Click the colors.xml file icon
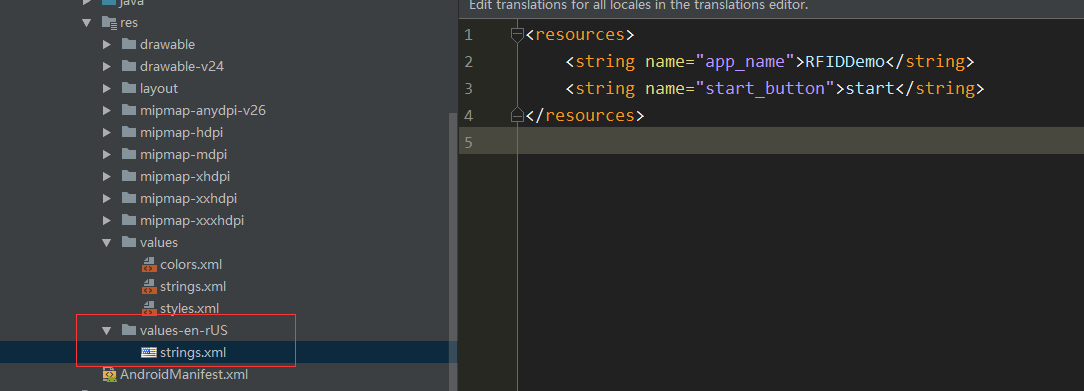Image resolution: width=1084 pixels, height=391 pixels. [149, 265]
